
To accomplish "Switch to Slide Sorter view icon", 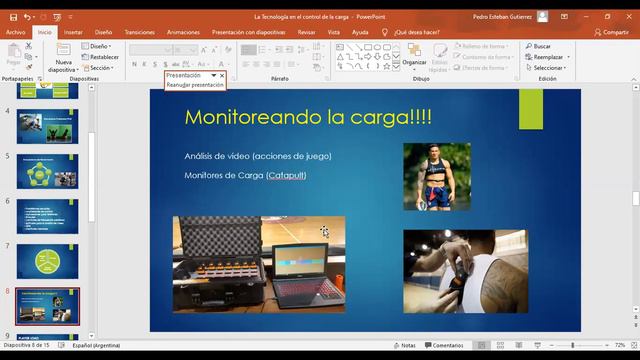I will [x=500, y=345].
